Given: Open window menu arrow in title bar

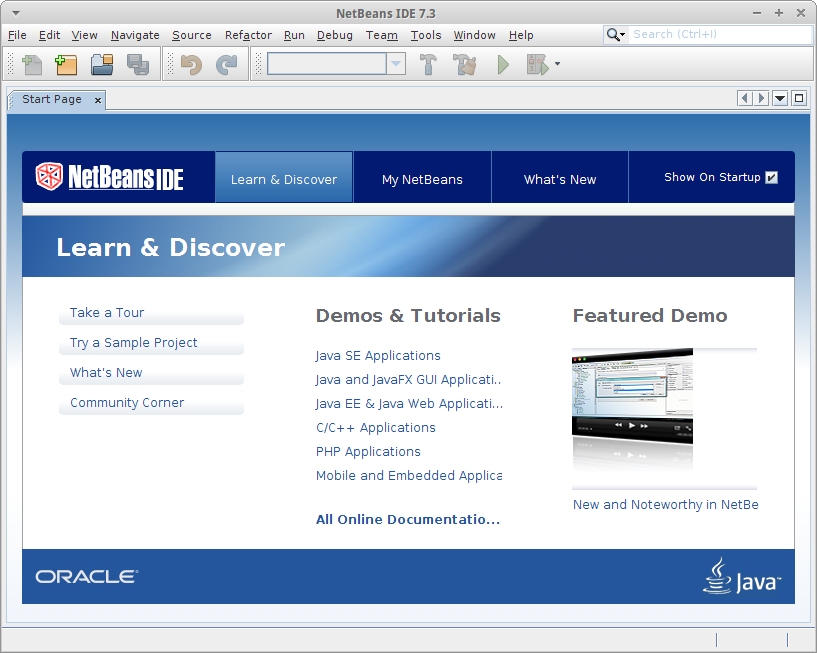Looking at the screenshot, I should point(16,13).
